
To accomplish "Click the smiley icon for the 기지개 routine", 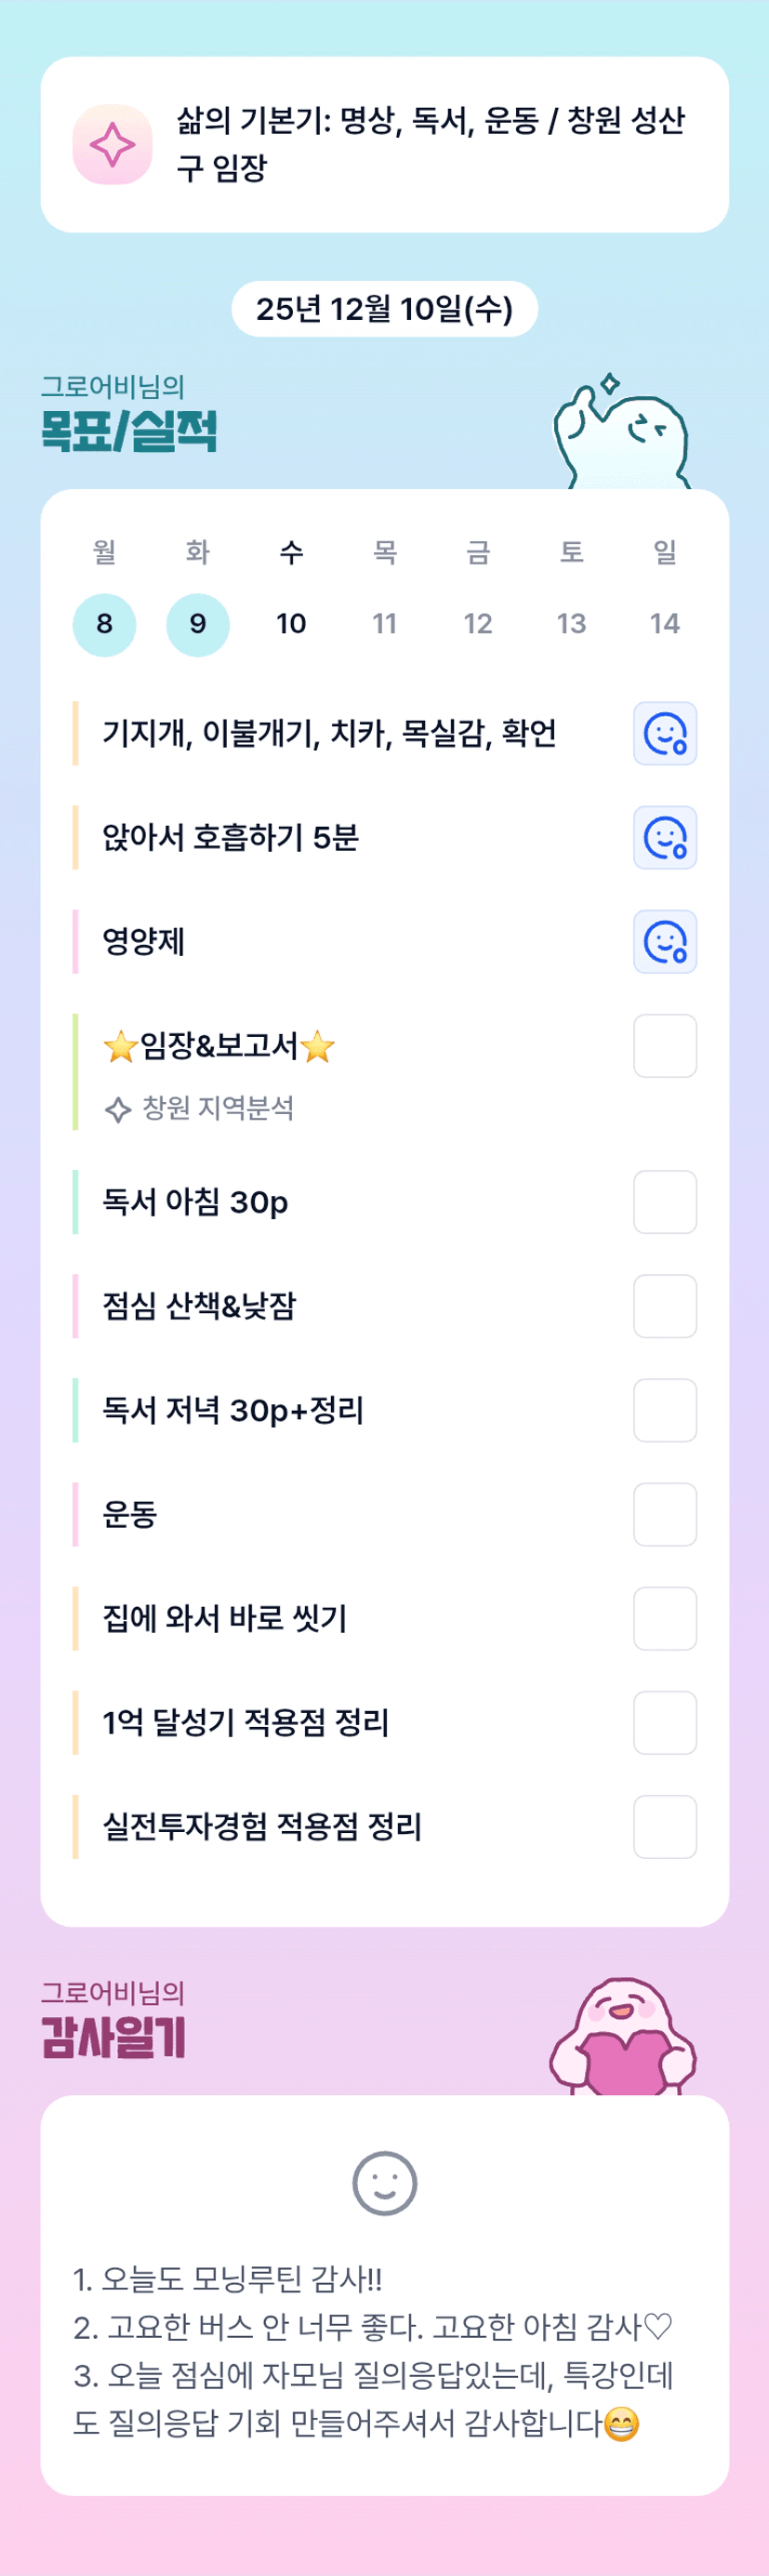I will [665, 734].
